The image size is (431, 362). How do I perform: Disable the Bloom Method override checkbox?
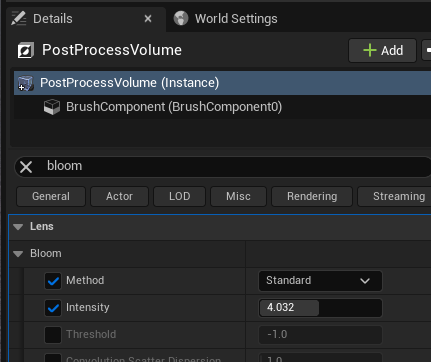[53, 281]
